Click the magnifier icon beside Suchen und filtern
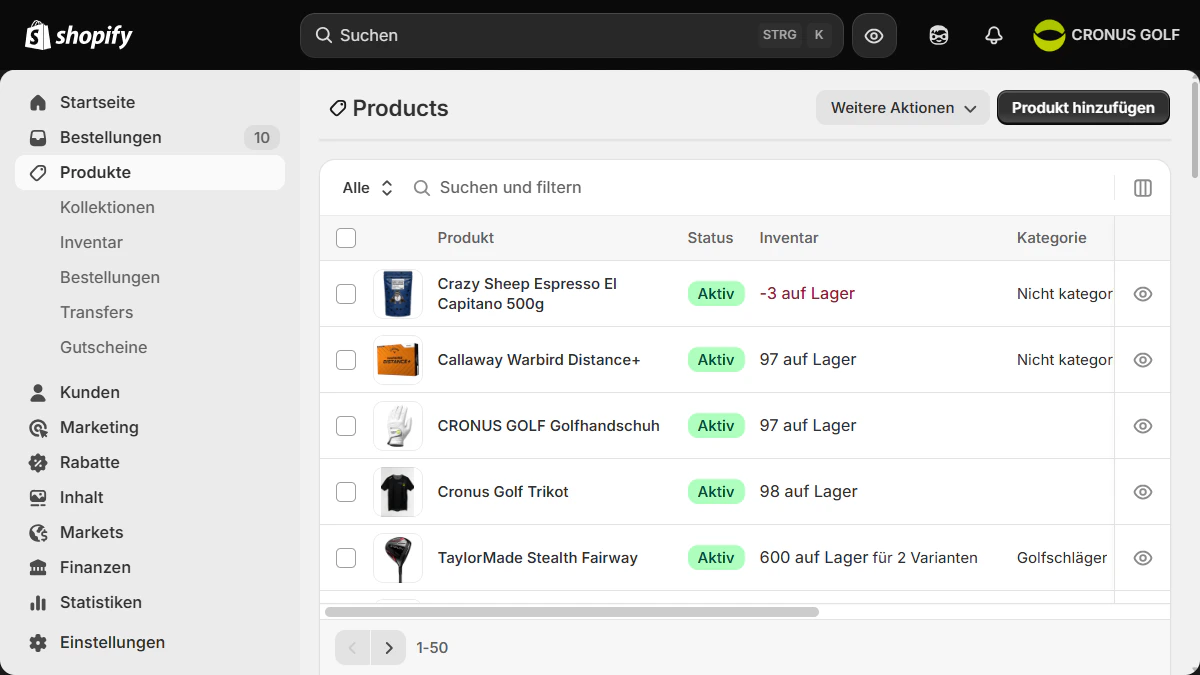 (x=422, y=188)
